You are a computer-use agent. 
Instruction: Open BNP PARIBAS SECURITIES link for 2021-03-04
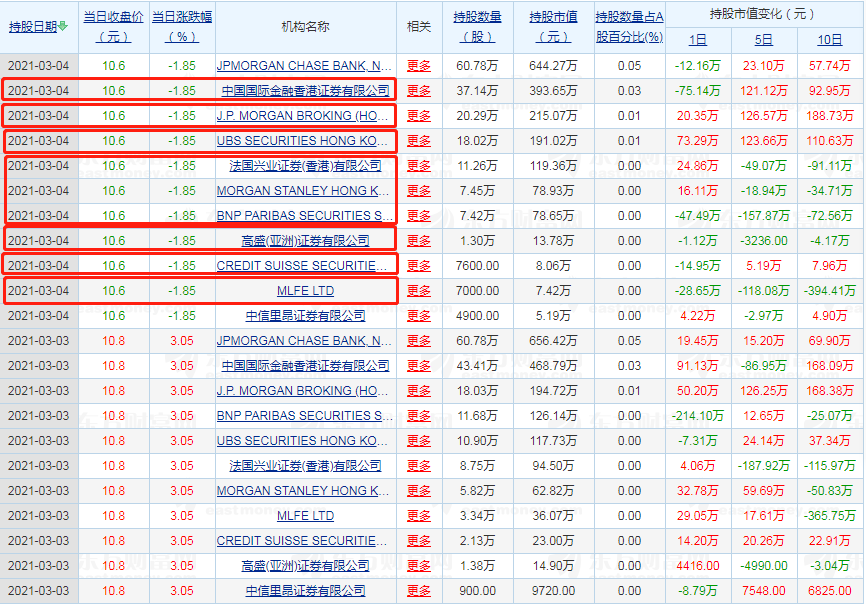point(304,216)
